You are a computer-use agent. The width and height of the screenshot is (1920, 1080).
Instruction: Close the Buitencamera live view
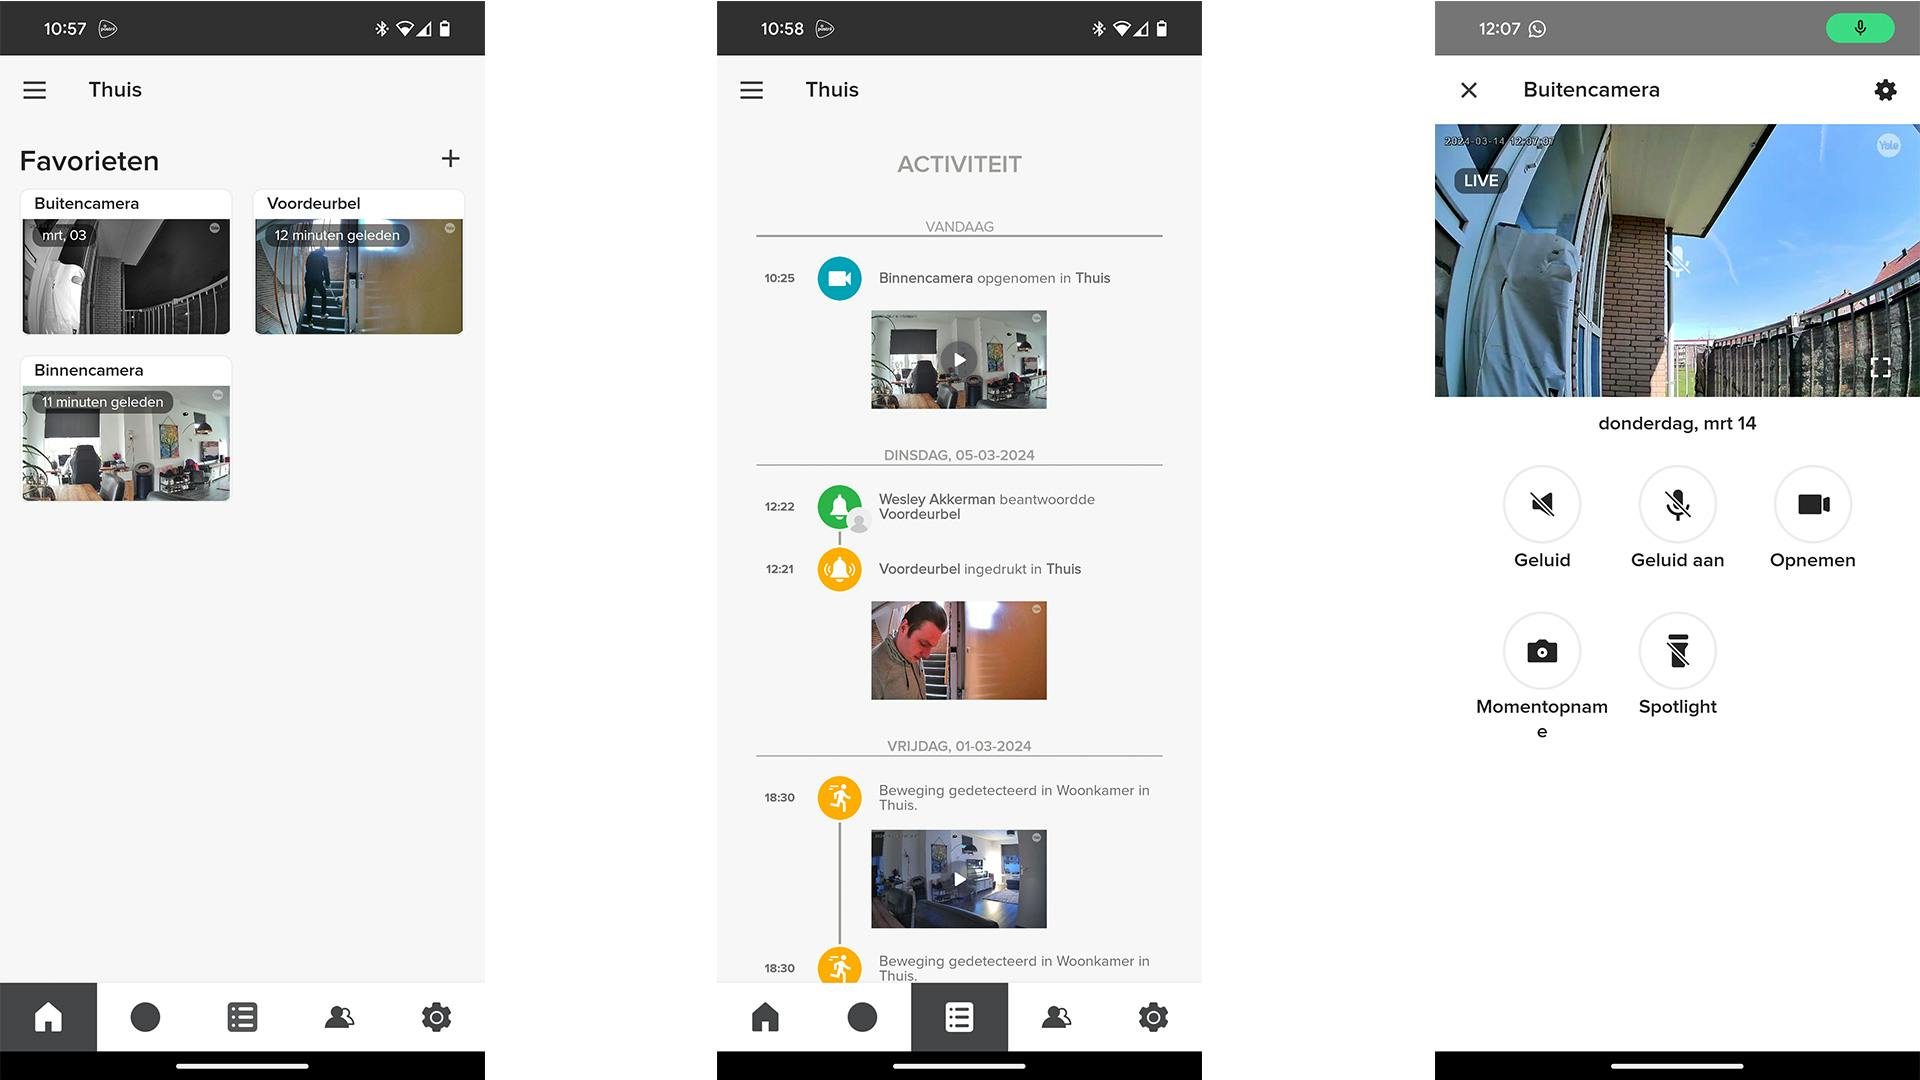(x=1468, y=90)
